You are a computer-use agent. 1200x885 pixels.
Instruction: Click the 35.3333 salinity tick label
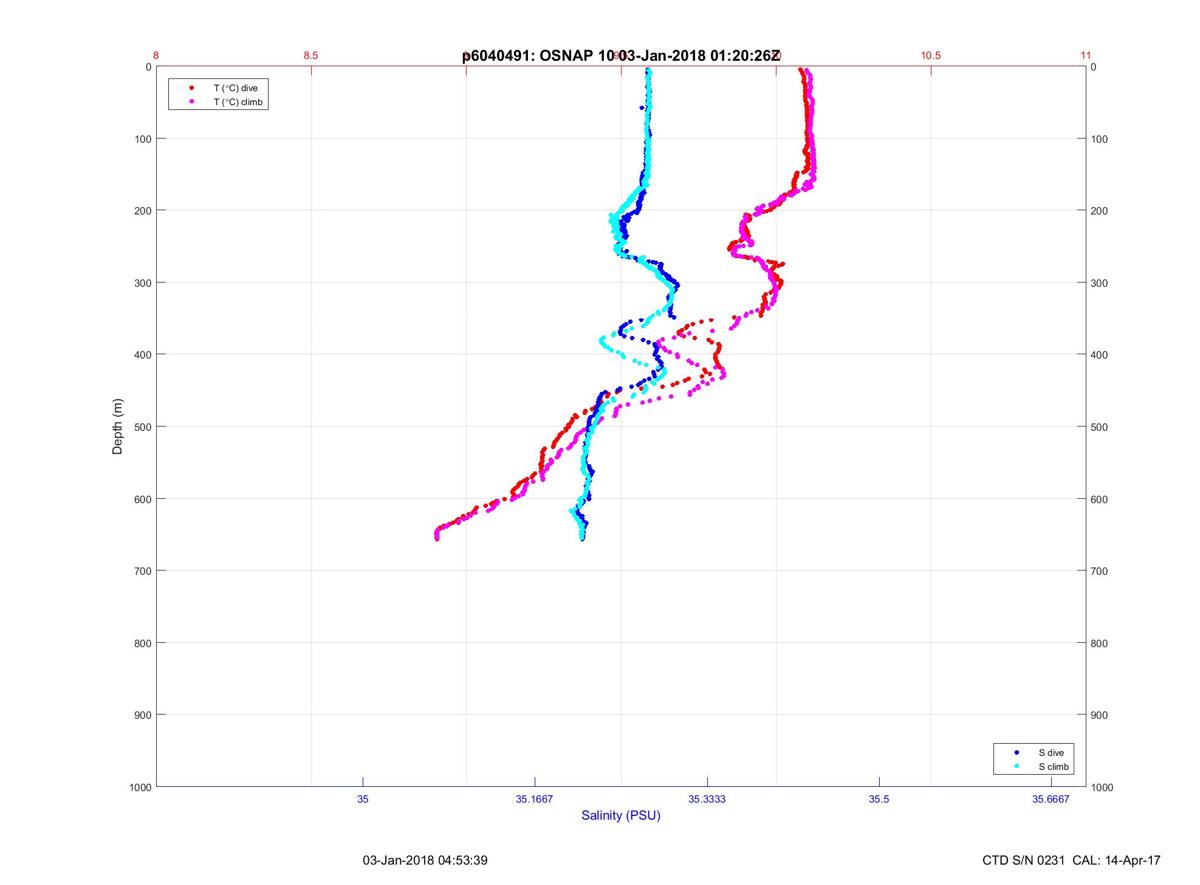(707, 800)
